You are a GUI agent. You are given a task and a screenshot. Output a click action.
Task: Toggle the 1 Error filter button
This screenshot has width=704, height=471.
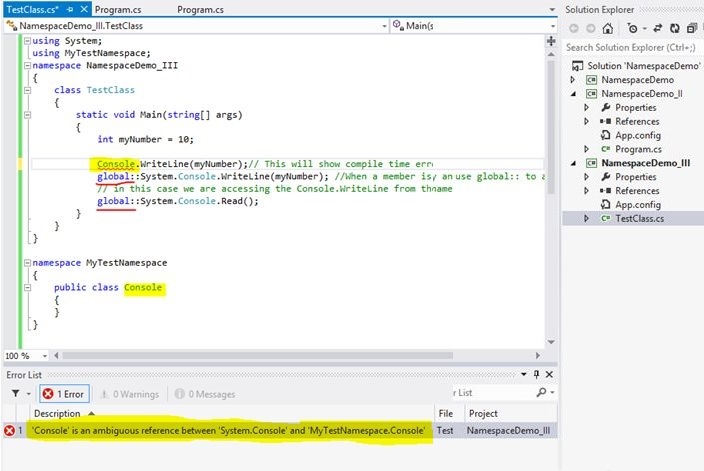pos(65,394)
